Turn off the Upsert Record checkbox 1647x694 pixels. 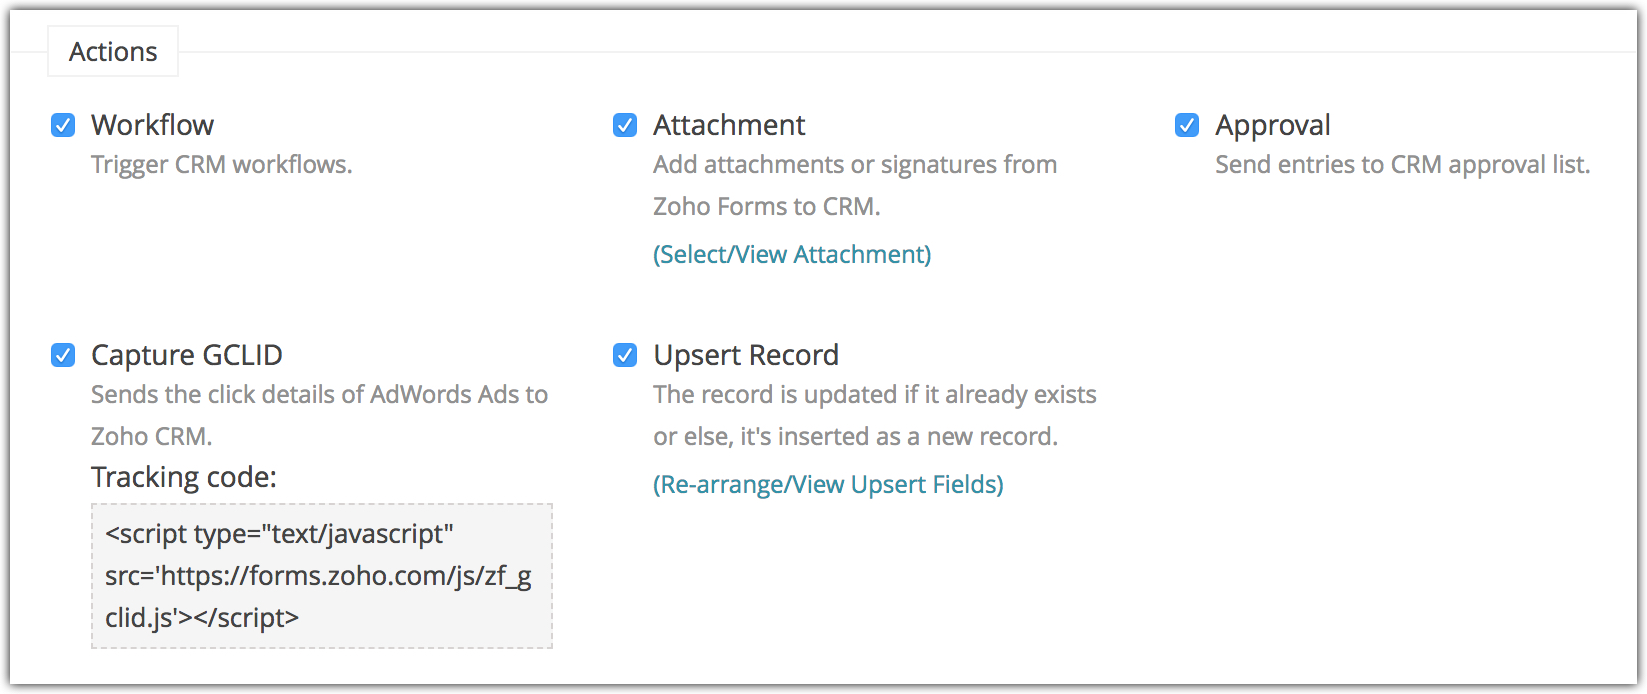(625, 355)
